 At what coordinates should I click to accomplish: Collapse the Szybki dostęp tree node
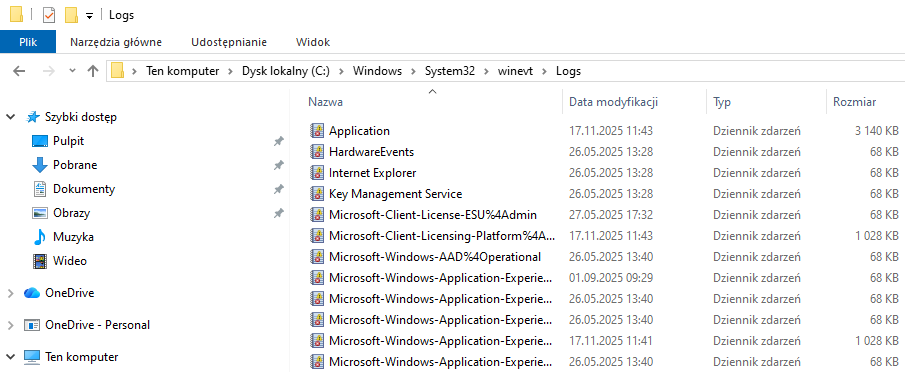point(10,117)
